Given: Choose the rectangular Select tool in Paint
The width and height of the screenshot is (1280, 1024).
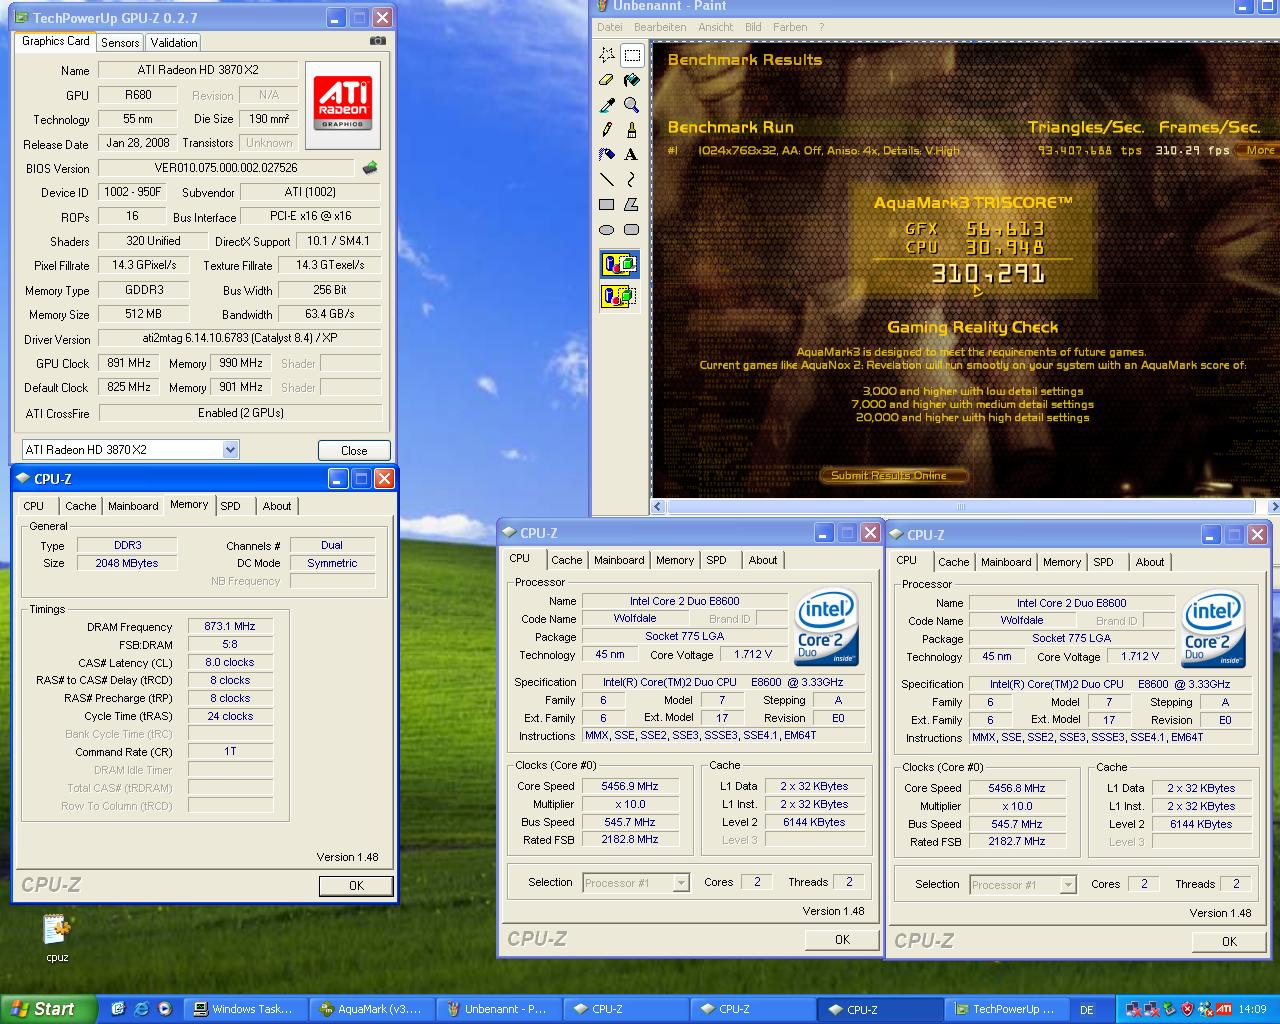Looking at the screenshot, I should [x=632, y=55].
